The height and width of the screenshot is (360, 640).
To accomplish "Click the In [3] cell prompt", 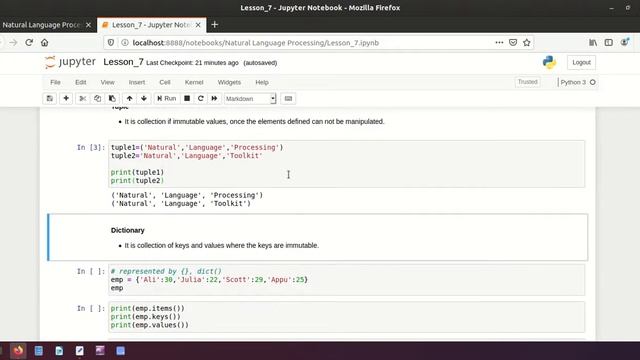I will click(x=91, y=147).
